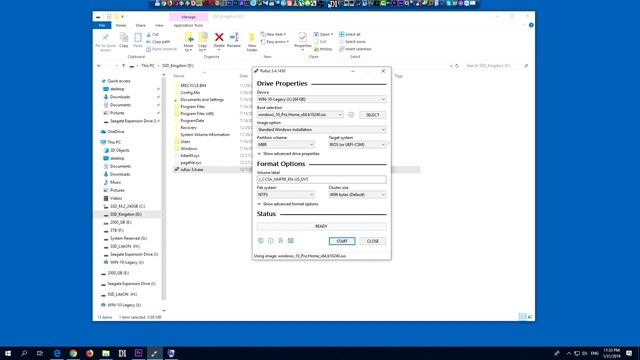Select Quick access in navigation pane
Image resolution: width=640 pixels, height=360 pixels.
[x=119, y=81]
